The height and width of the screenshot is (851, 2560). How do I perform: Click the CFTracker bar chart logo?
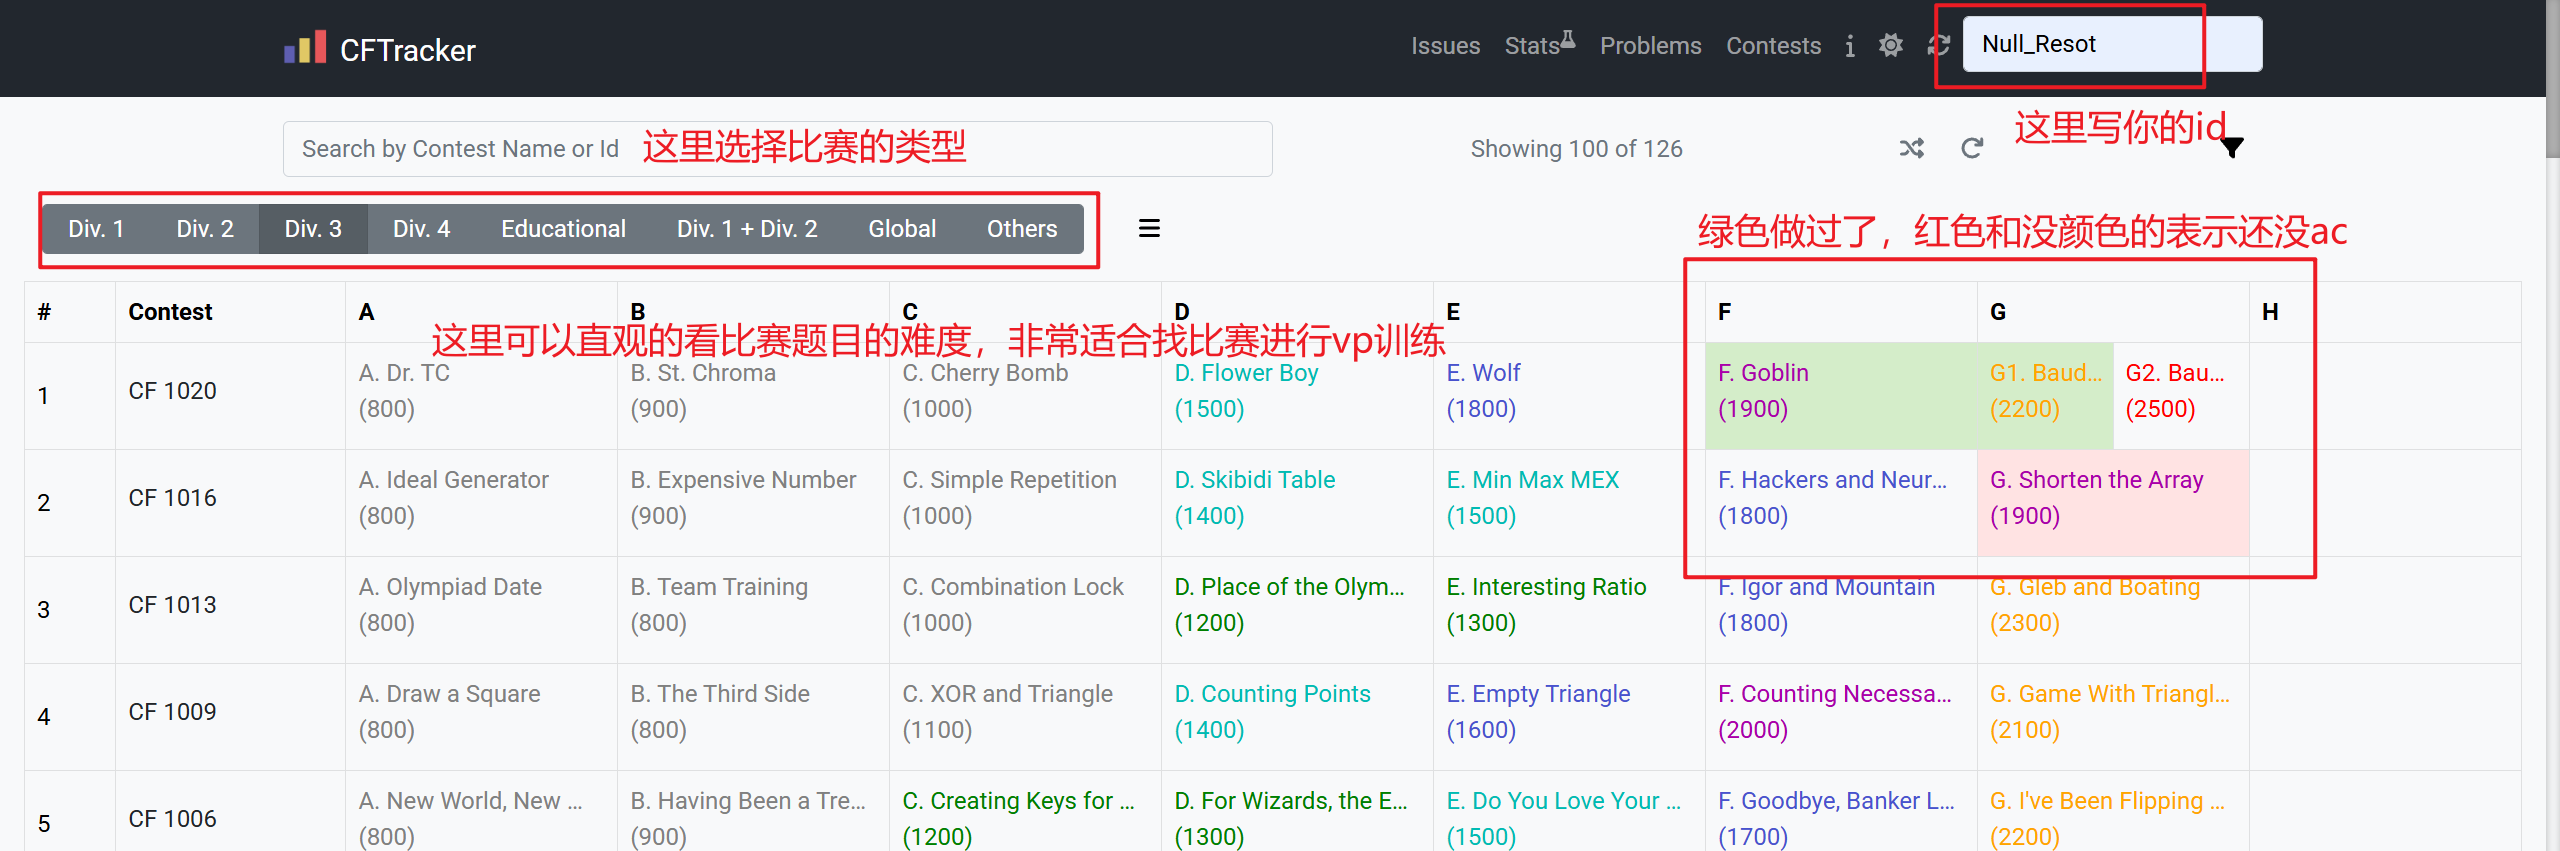[x=305, y=48]
